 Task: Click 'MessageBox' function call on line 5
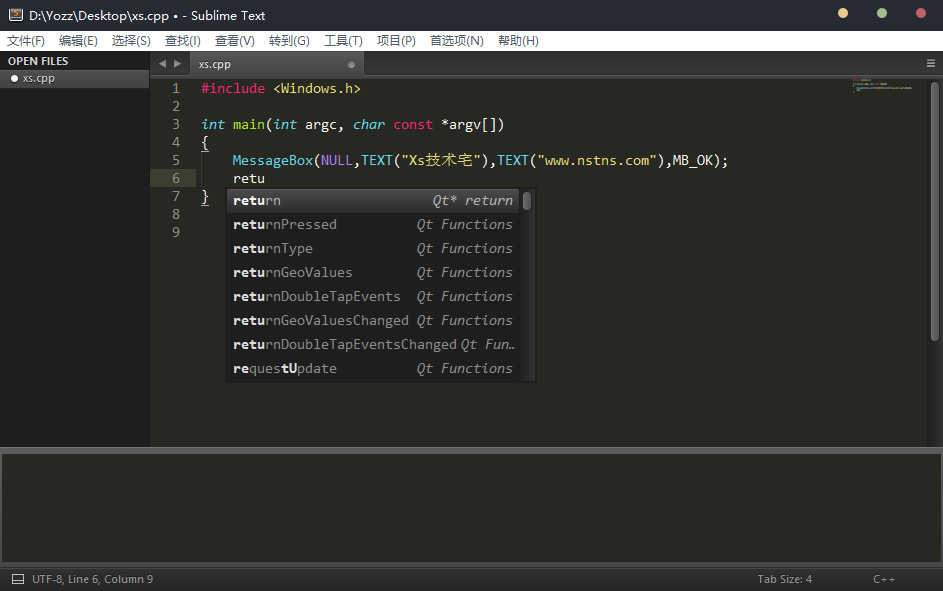[272, 161]
